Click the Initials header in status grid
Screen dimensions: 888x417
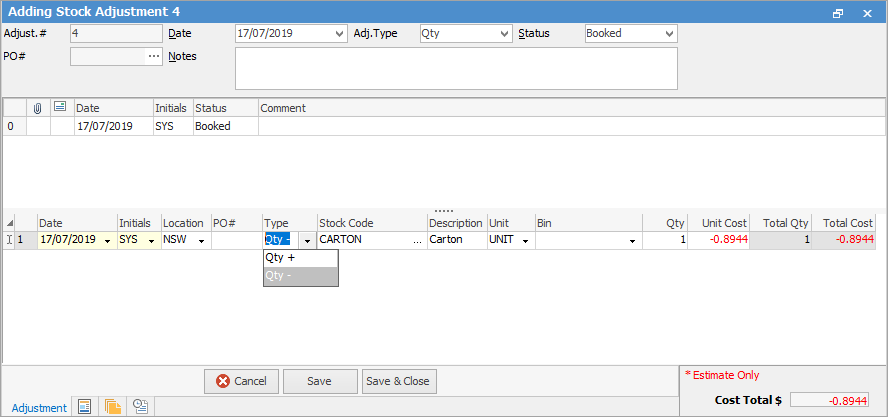(x=173, y=108)
